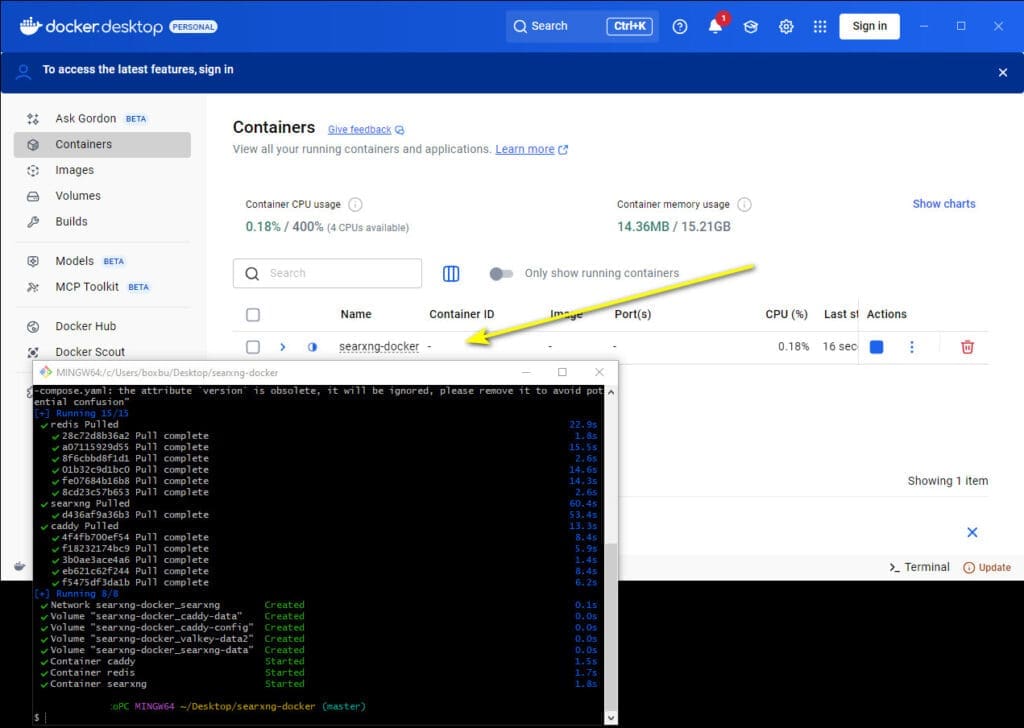Open Docker Scout in the sidebar

pyautogui.click(x=102, y=351)
